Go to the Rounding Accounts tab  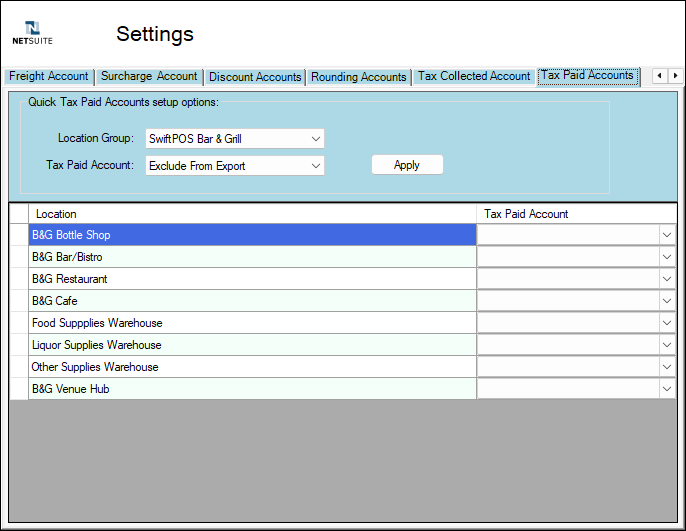pyautogui.click(x=358, y=77)
